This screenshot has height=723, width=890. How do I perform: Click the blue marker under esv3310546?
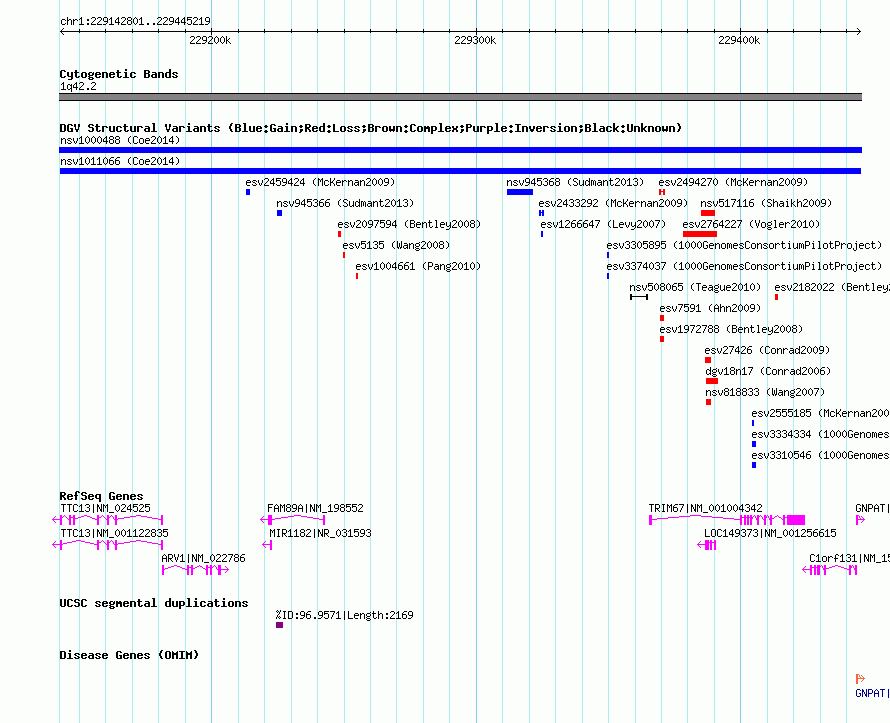coord(754,465)
